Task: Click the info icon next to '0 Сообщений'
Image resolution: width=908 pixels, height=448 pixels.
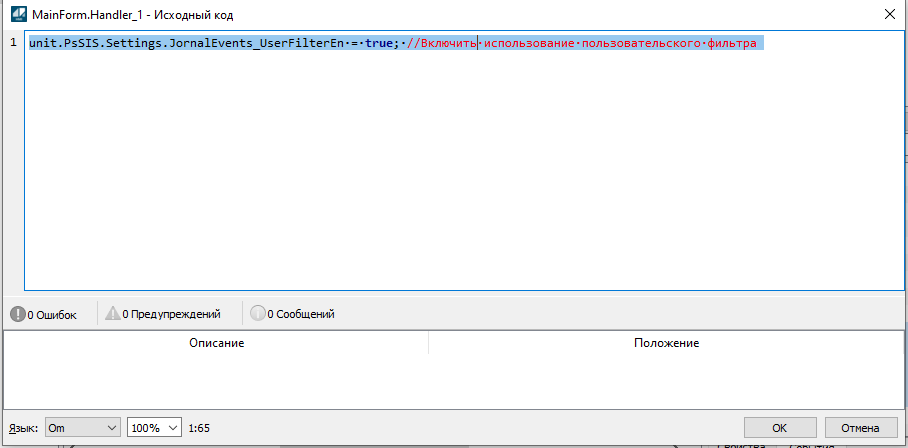Action: pyautogui.click(x=257, y=314)
